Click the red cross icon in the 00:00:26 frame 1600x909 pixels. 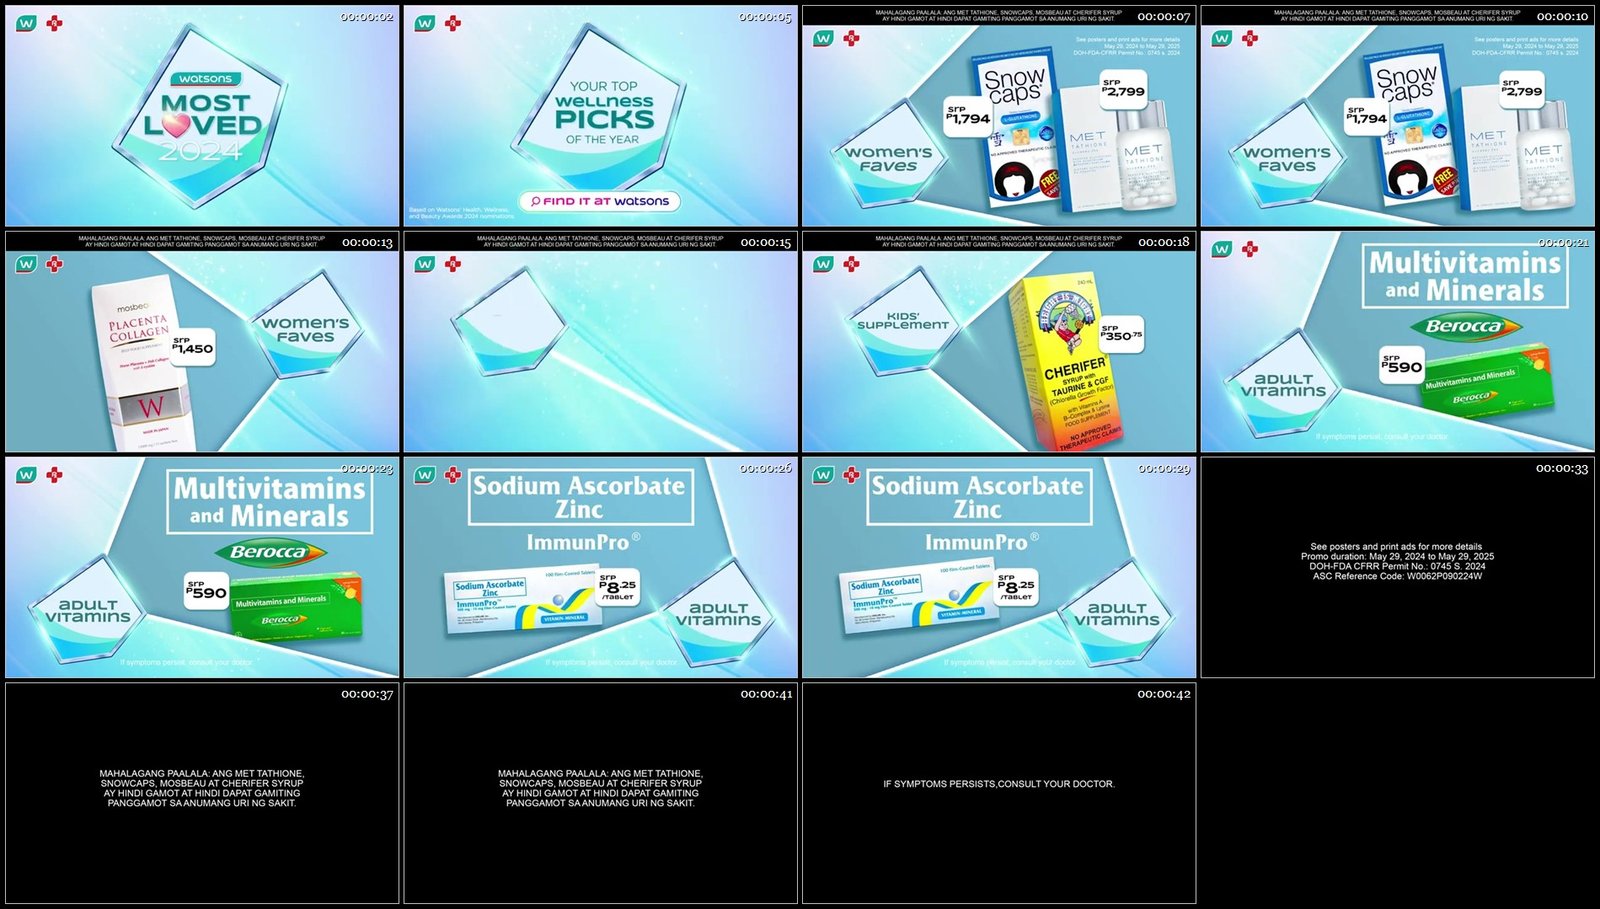(x=453, y=474)
